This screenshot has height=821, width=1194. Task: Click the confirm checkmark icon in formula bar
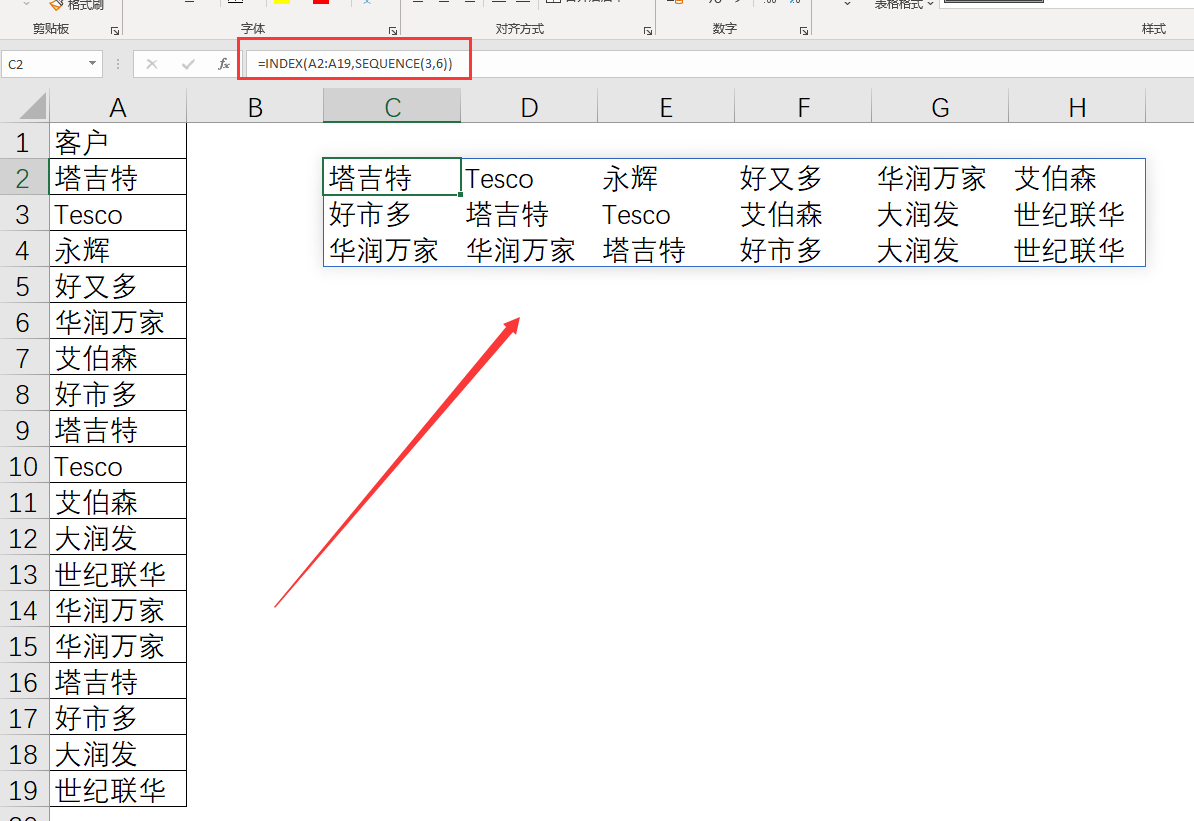point(187,64)
